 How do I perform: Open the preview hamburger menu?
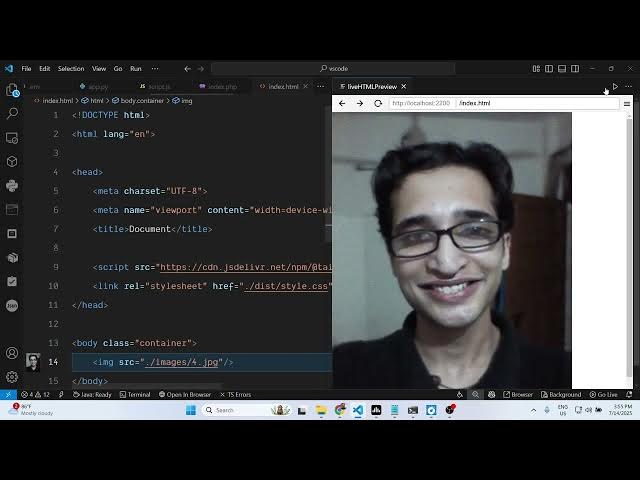(x=627, y=104)
